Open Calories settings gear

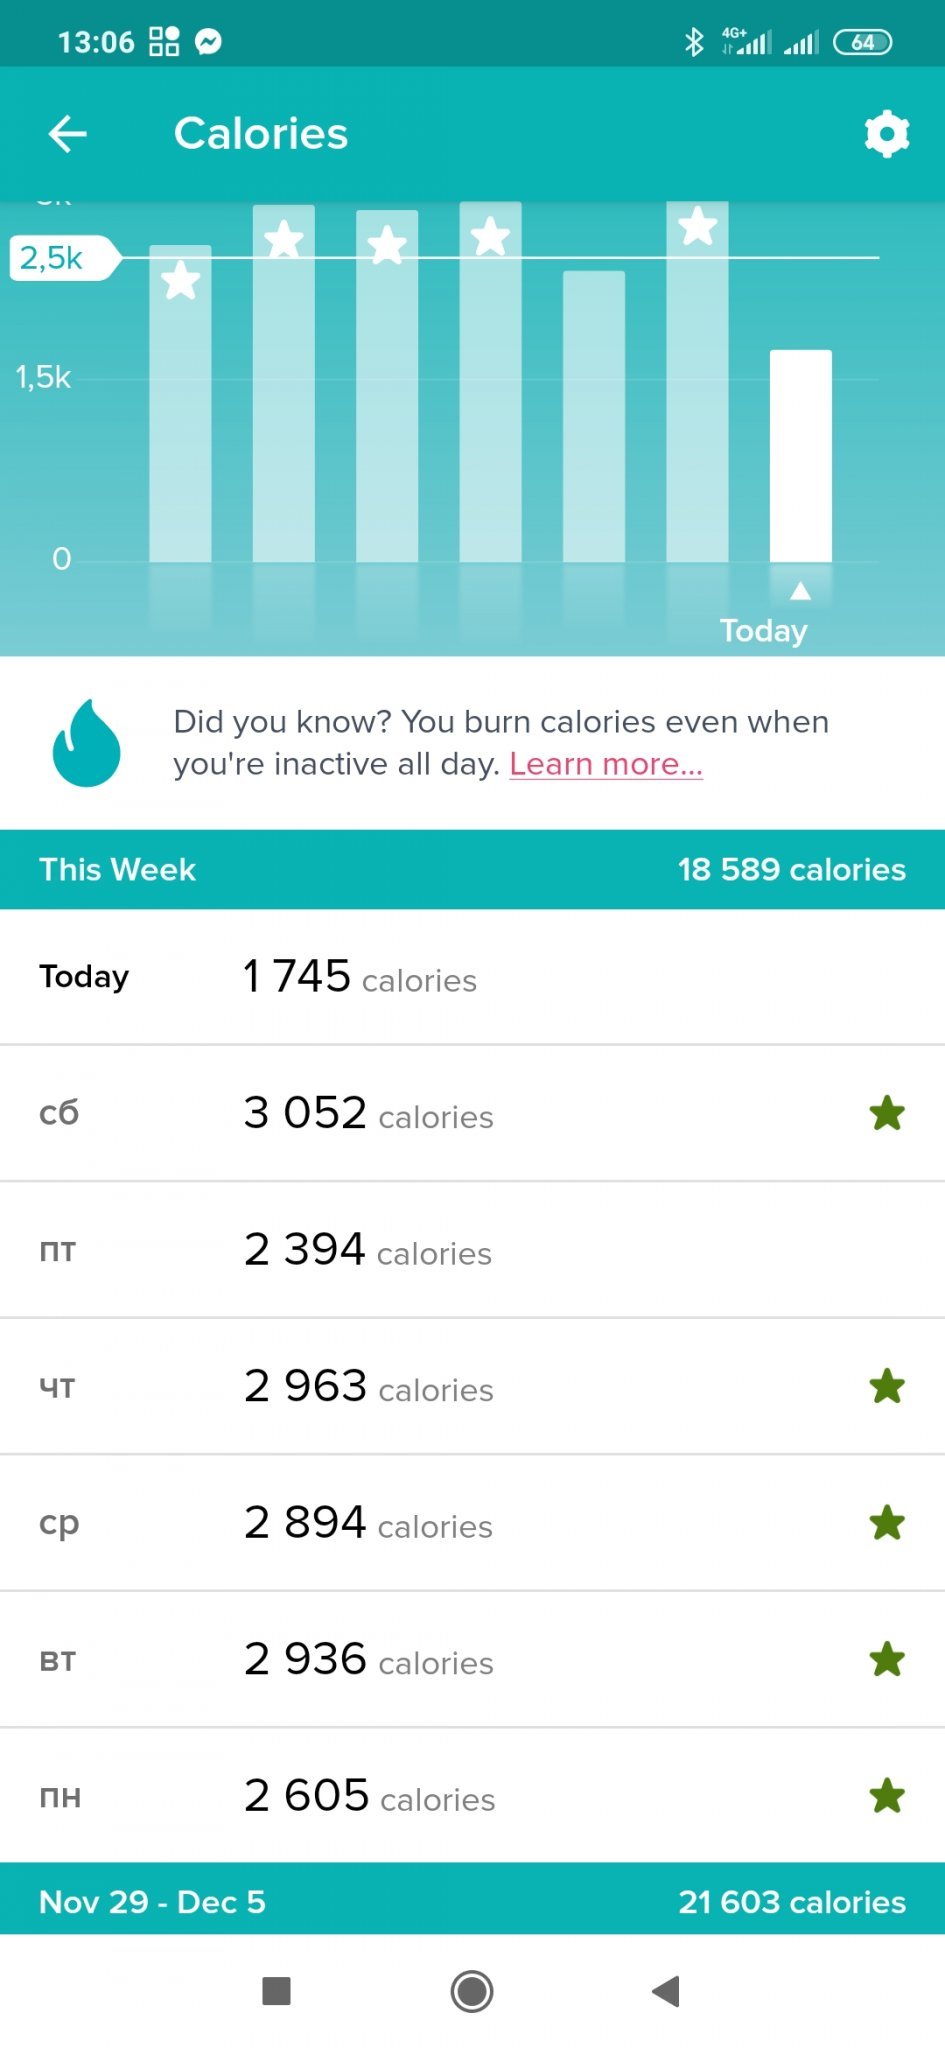coord(886,134)
